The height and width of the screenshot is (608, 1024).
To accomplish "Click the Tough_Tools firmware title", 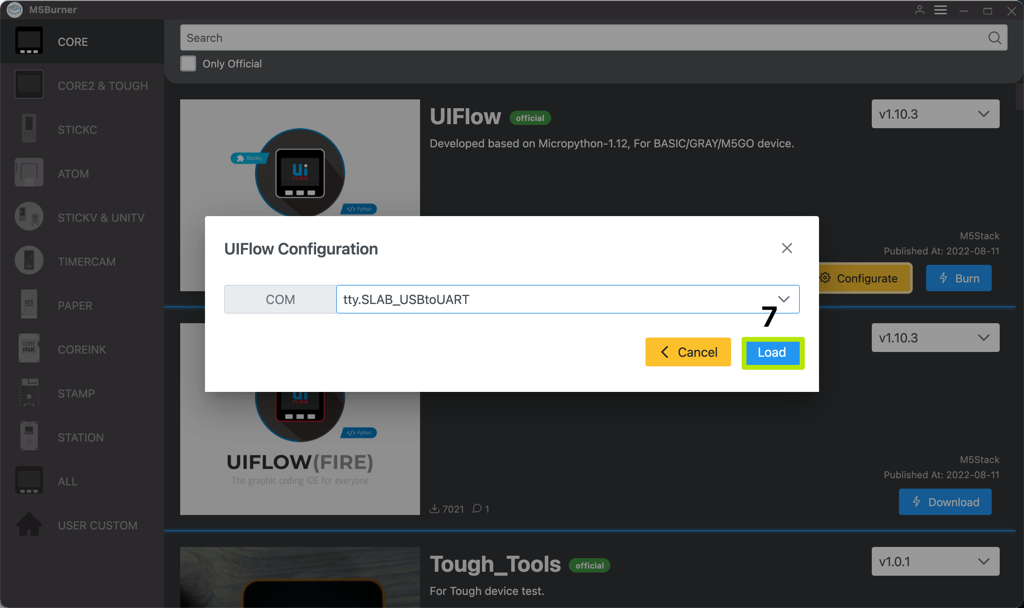I will coord(495,564).
